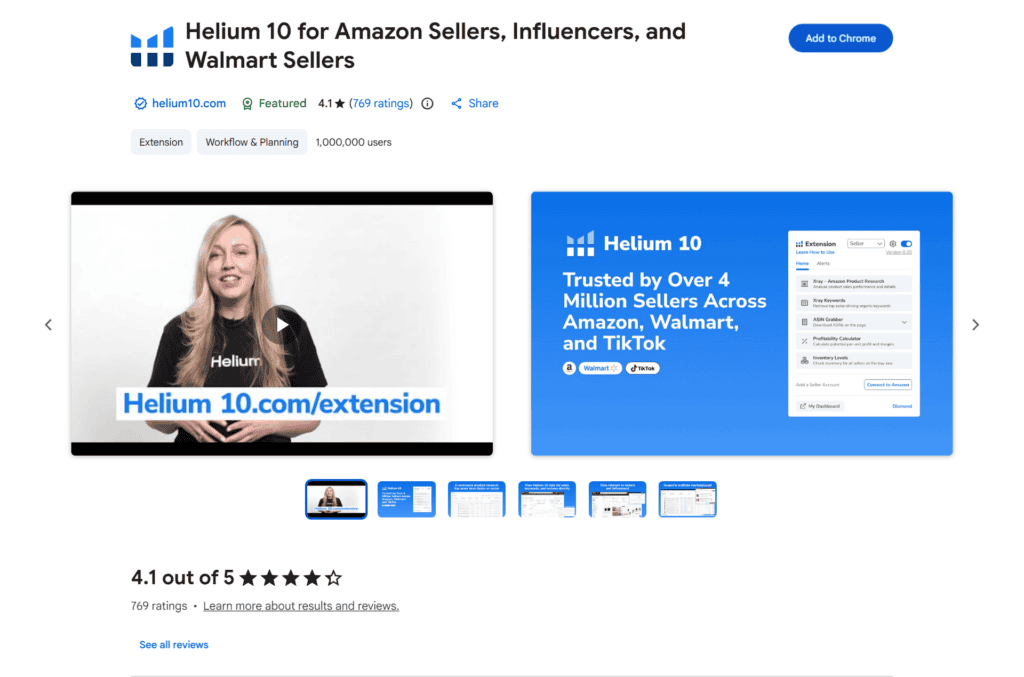Click the Amazon badge in the slide

(x=569, y=368)
